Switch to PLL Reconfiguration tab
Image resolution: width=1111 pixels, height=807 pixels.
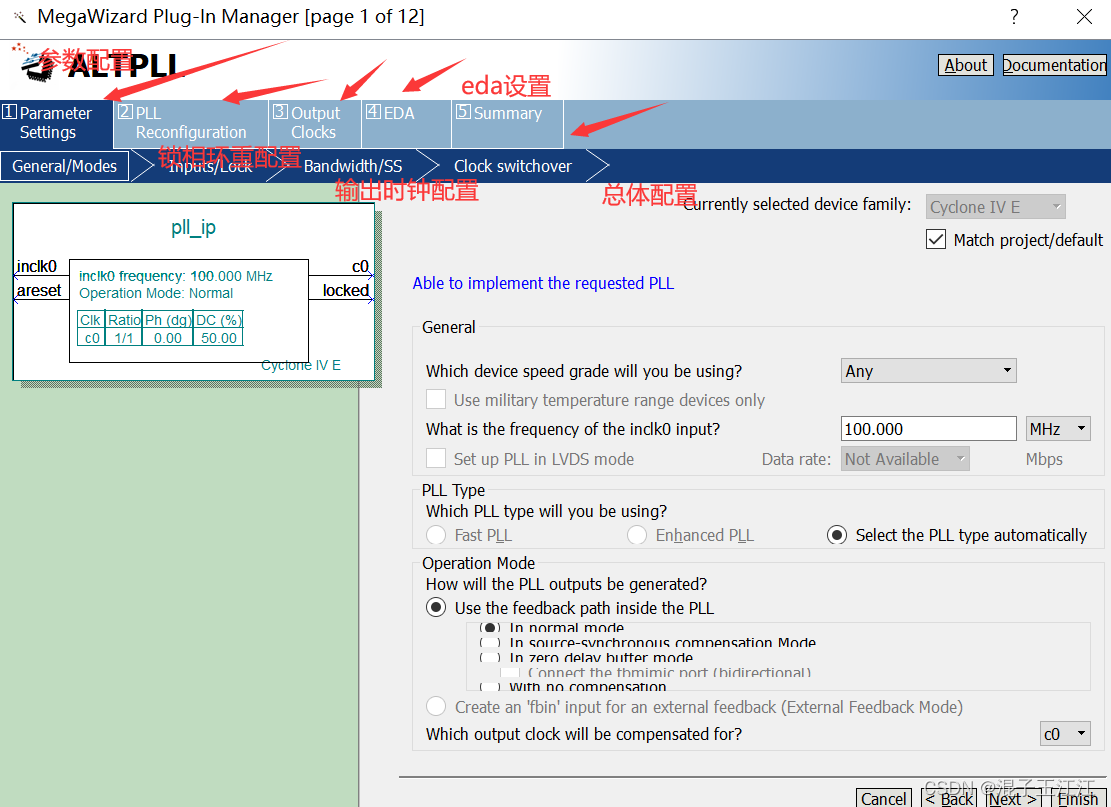[191, 123]
